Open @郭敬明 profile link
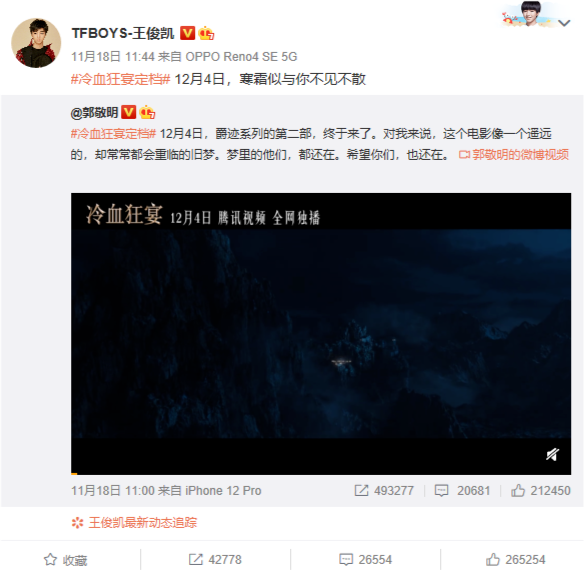The width and height of the screenshot is (584, 570). pos(94,113)
